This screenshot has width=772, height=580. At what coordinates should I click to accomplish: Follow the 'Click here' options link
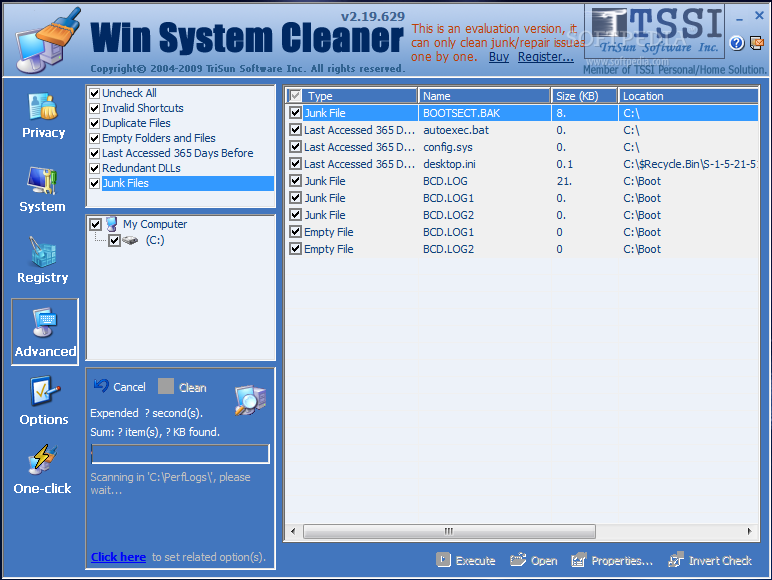[118, 557]
